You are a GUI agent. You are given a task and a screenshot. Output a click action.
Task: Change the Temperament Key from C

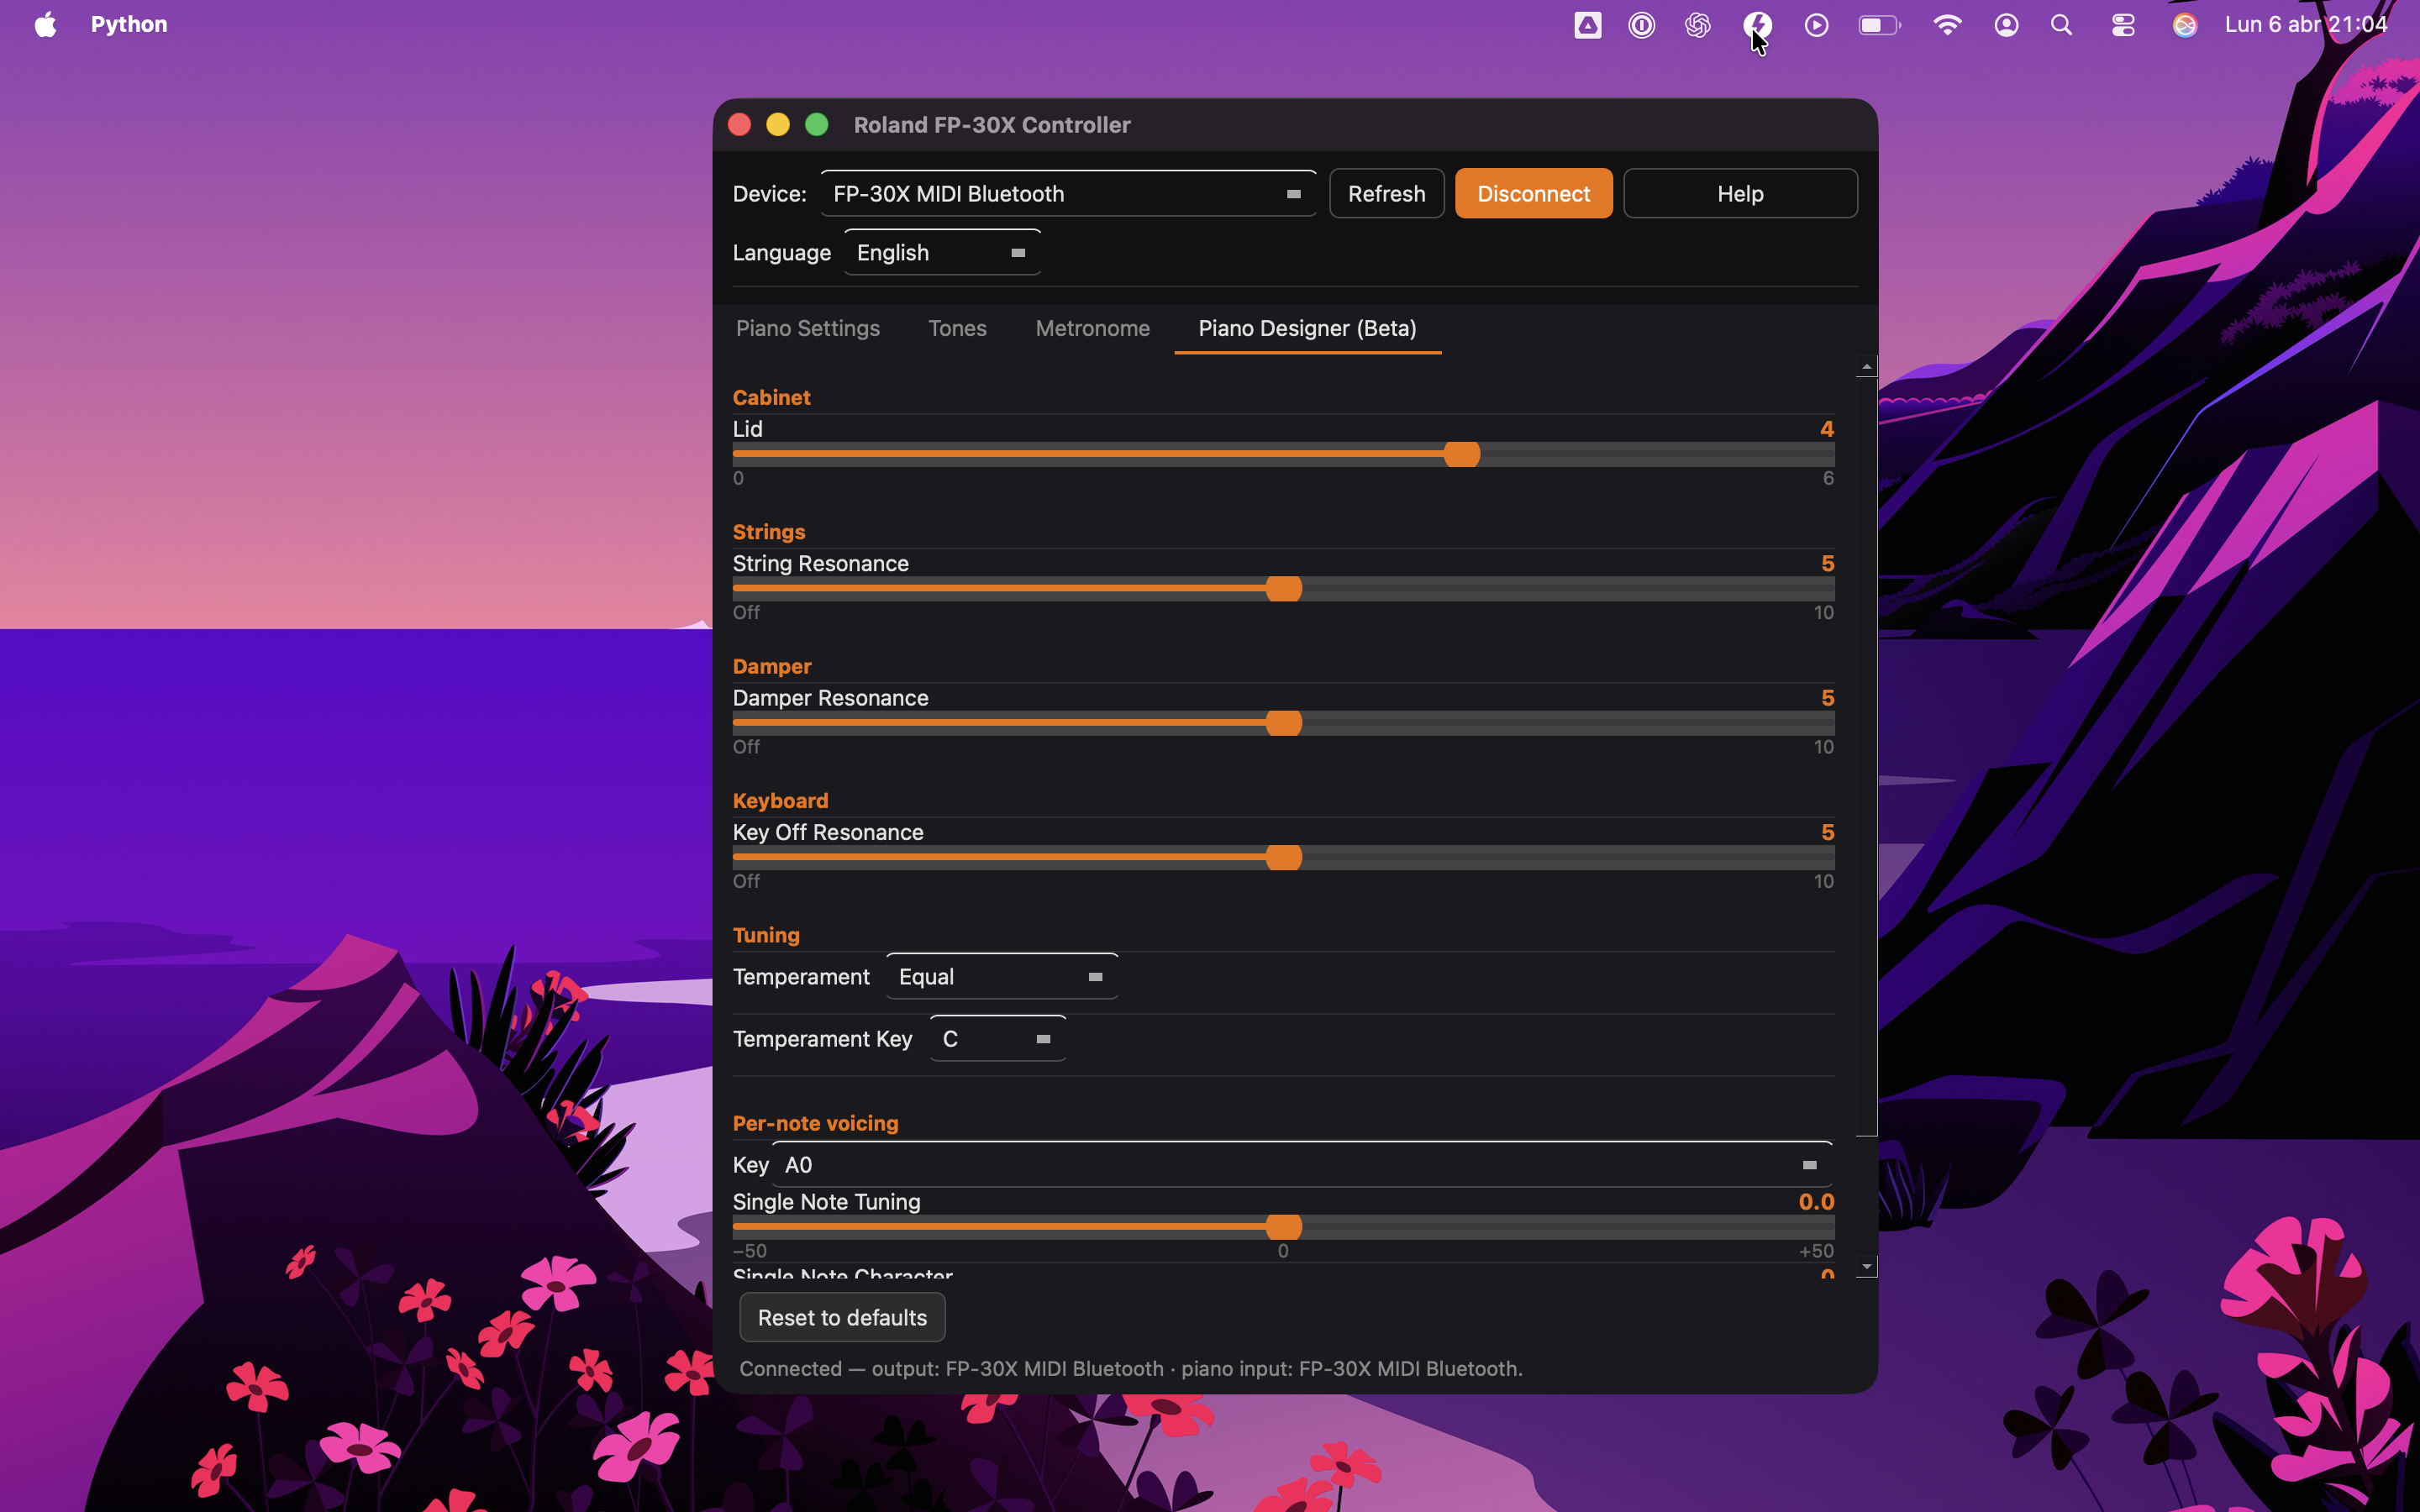[x=996, y=1038]
